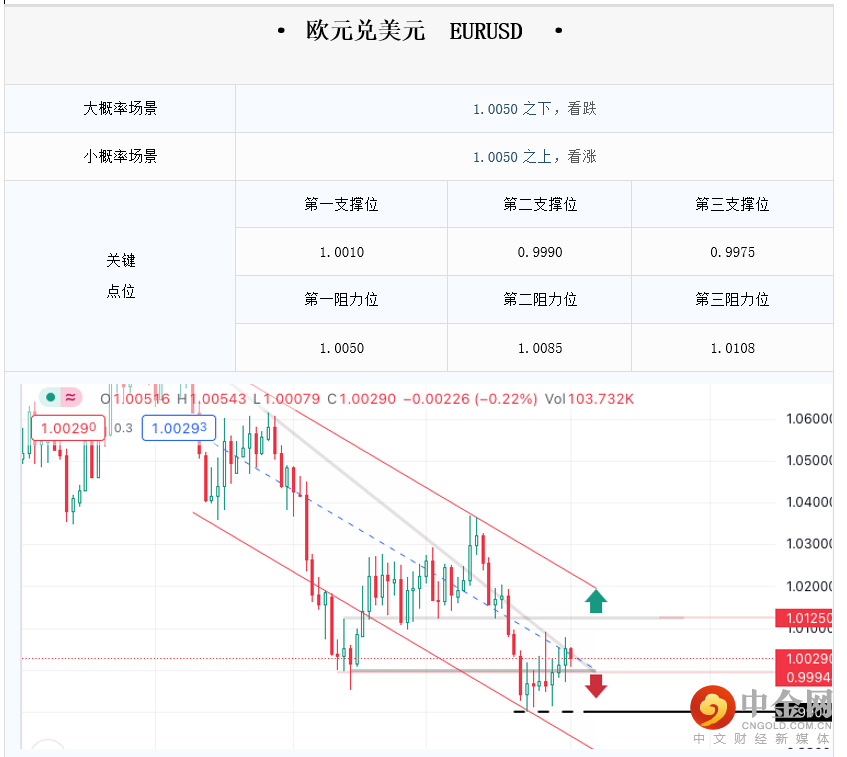Click the 第二支撑位 header cell
Viewport: 847px width, 757px height.
(539, 205)
